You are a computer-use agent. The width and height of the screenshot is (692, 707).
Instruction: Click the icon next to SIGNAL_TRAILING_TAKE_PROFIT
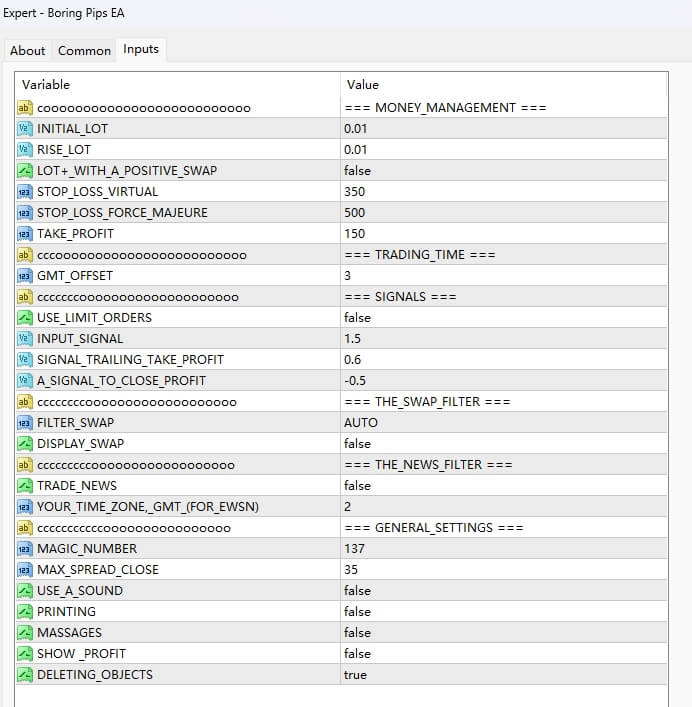pos(25,360)
